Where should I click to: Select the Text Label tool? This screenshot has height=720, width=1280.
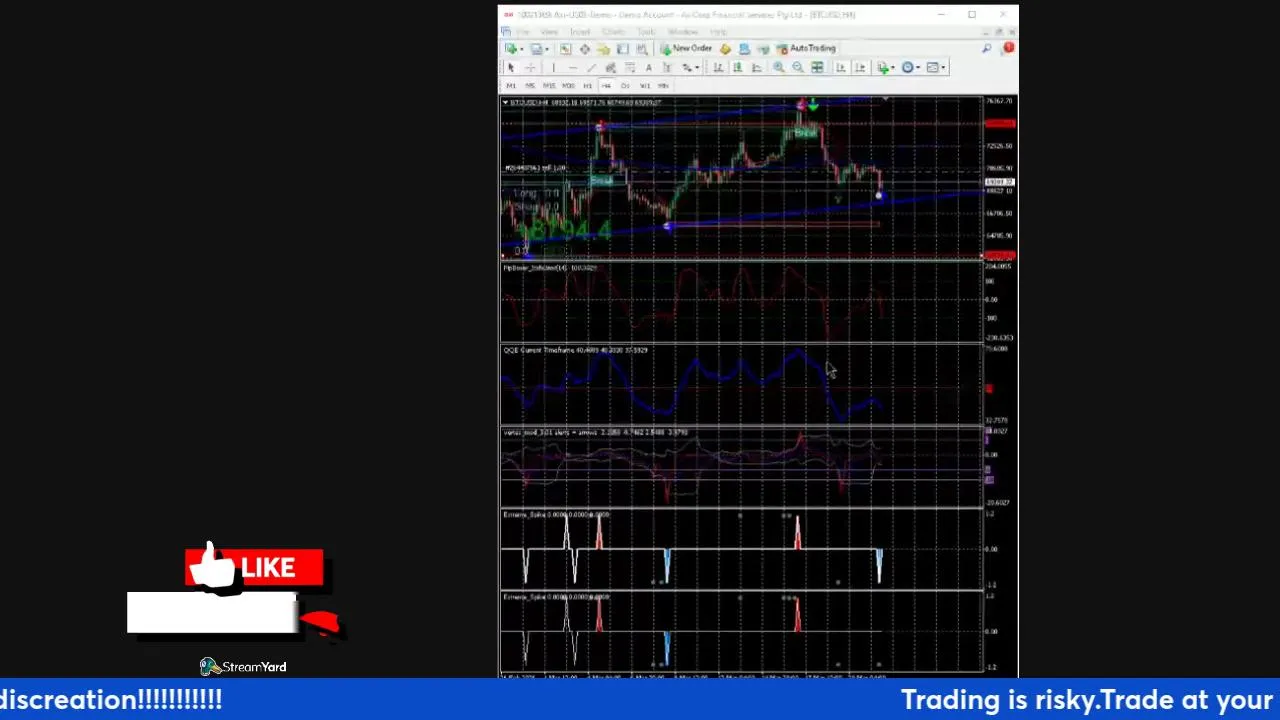coord(667,67)
